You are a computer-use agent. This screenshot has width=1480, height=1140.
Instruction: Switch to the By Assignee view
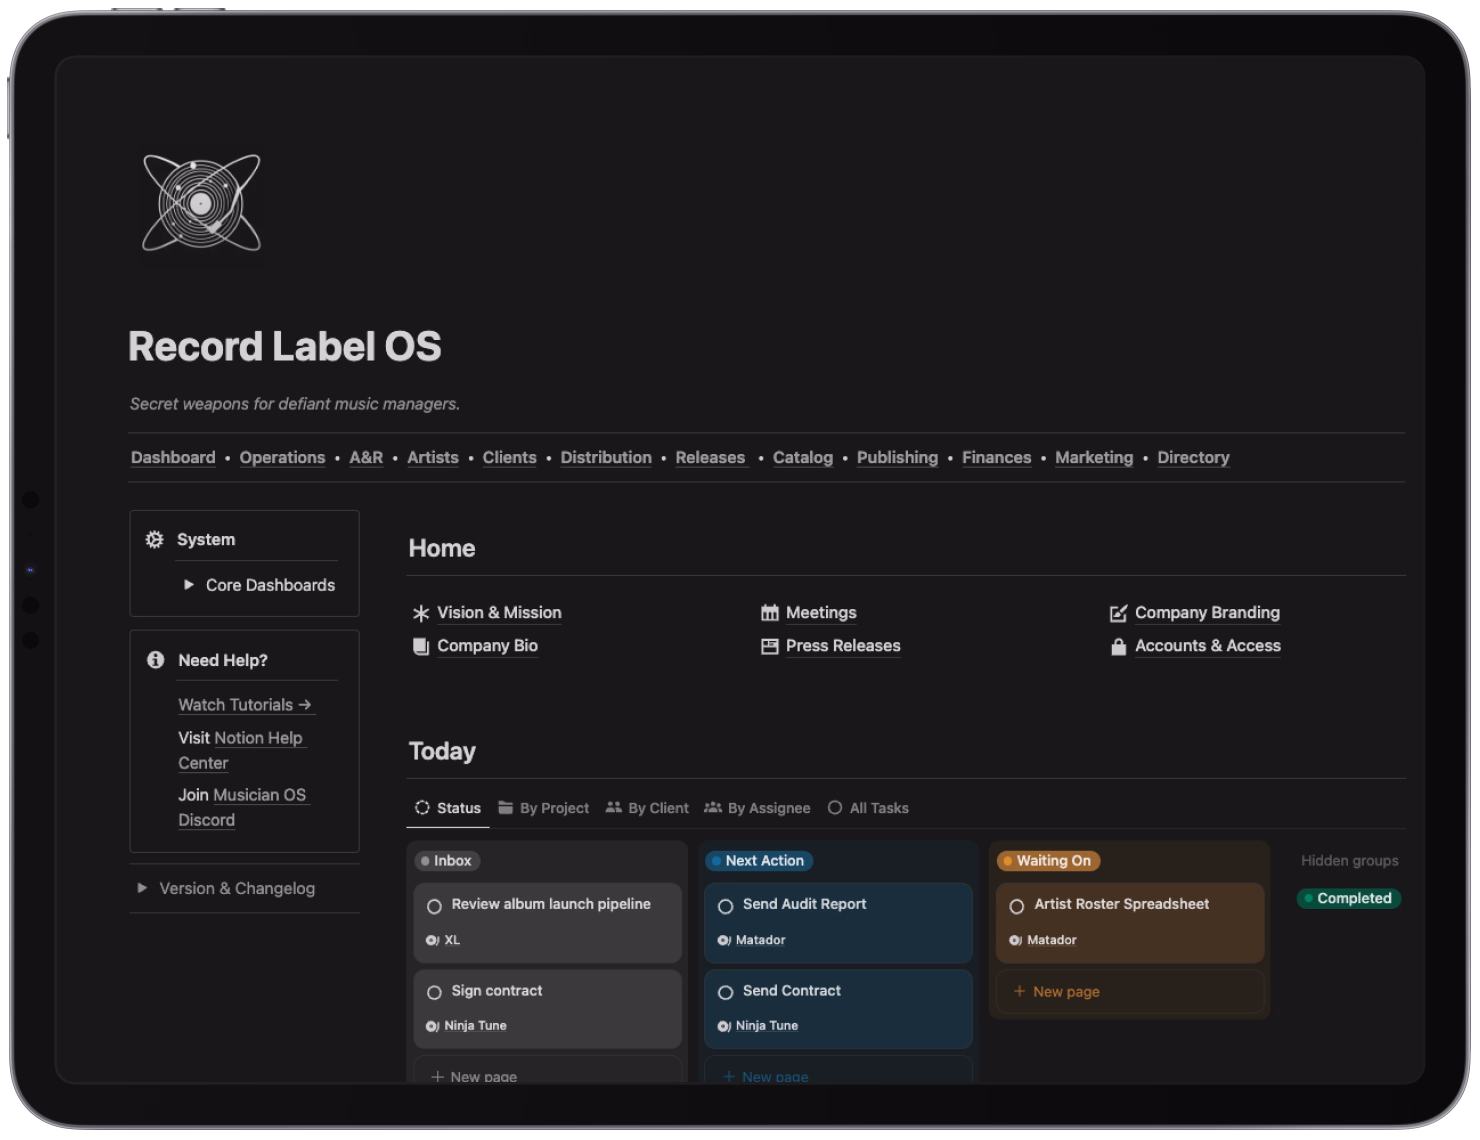coord(757,808)
